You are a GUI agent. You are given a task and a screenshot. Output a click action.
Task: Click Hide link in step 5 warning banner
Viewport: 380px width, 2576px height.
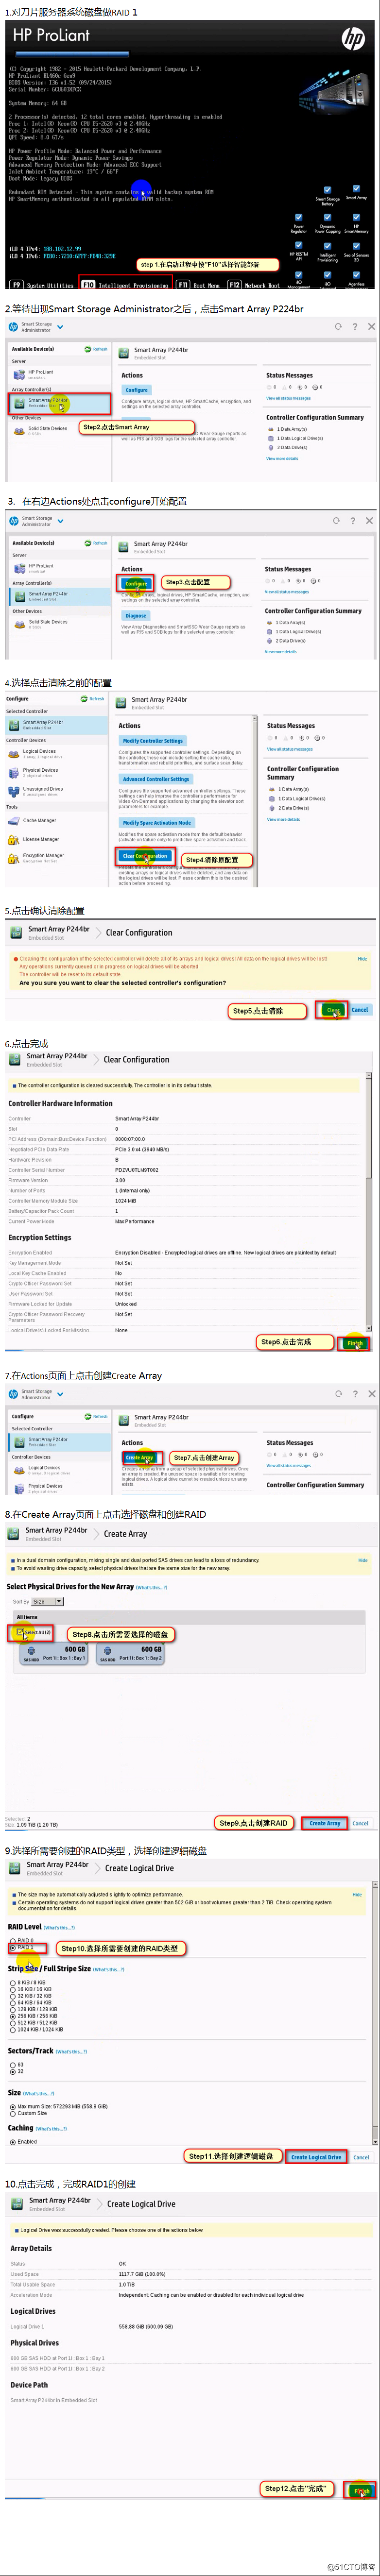point(362,958)
